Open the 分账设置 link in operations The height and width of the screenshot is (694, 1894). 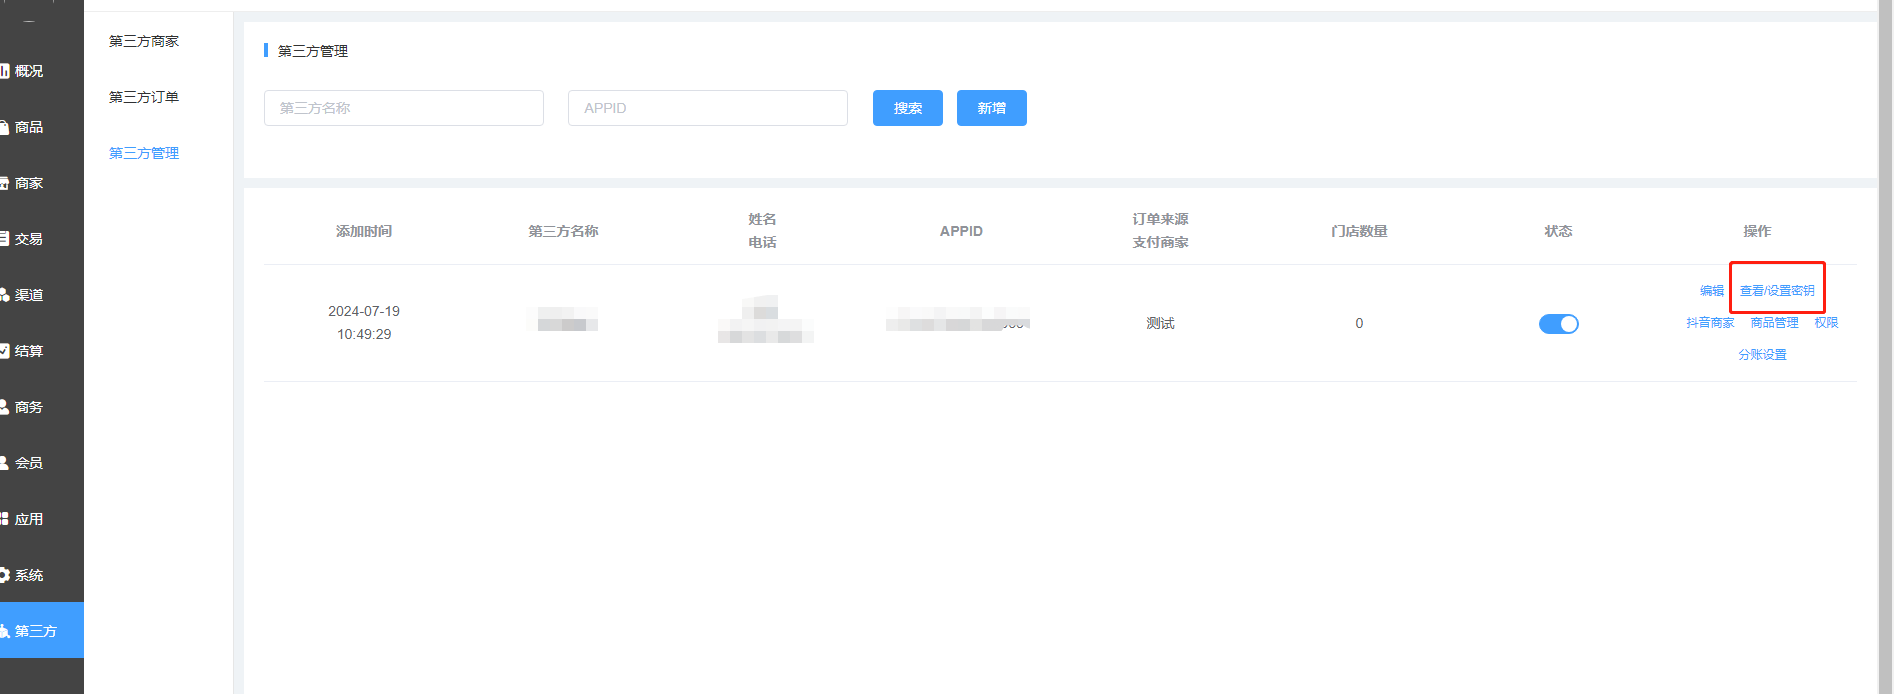[1762, 355]
